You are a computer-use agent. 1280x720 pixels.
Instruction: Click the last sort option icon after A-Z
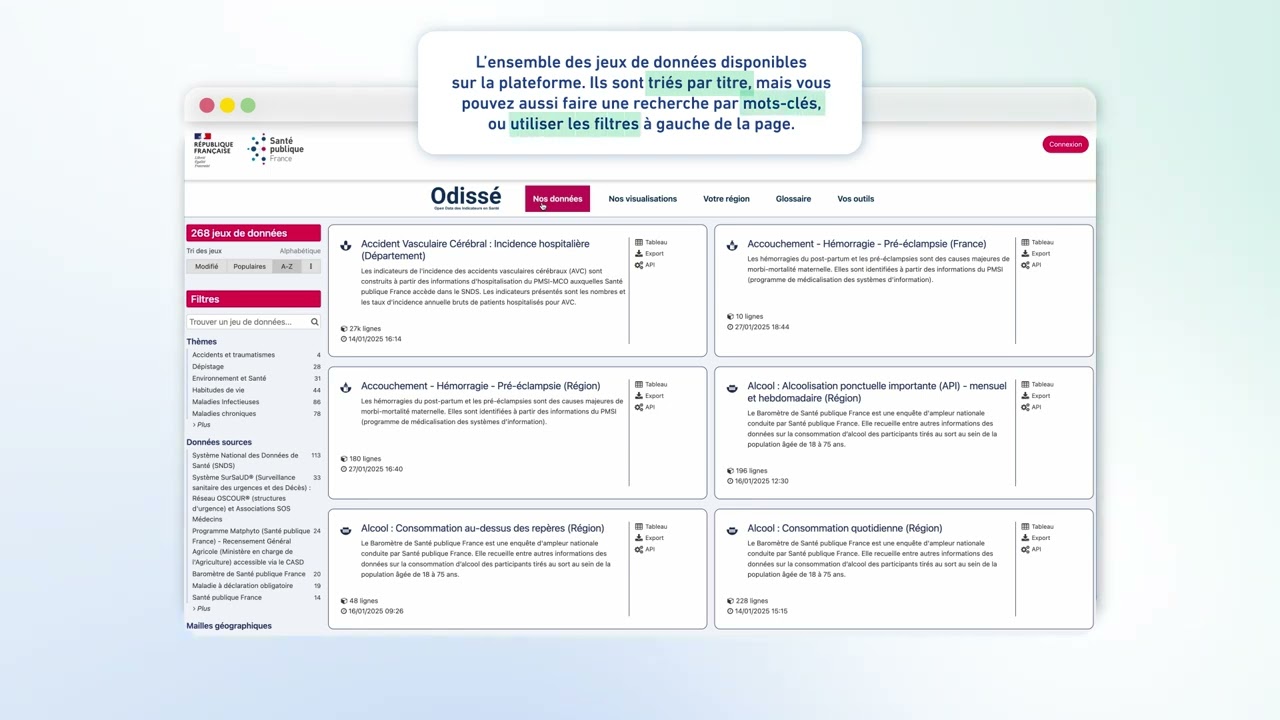pyautogui.click(x=311, y=267)
